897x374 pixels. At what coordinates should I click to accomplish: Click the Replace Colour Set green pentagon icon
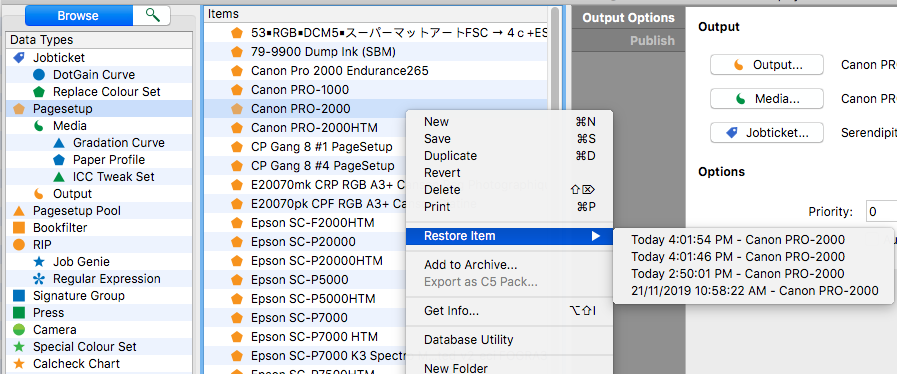point(39,91)
